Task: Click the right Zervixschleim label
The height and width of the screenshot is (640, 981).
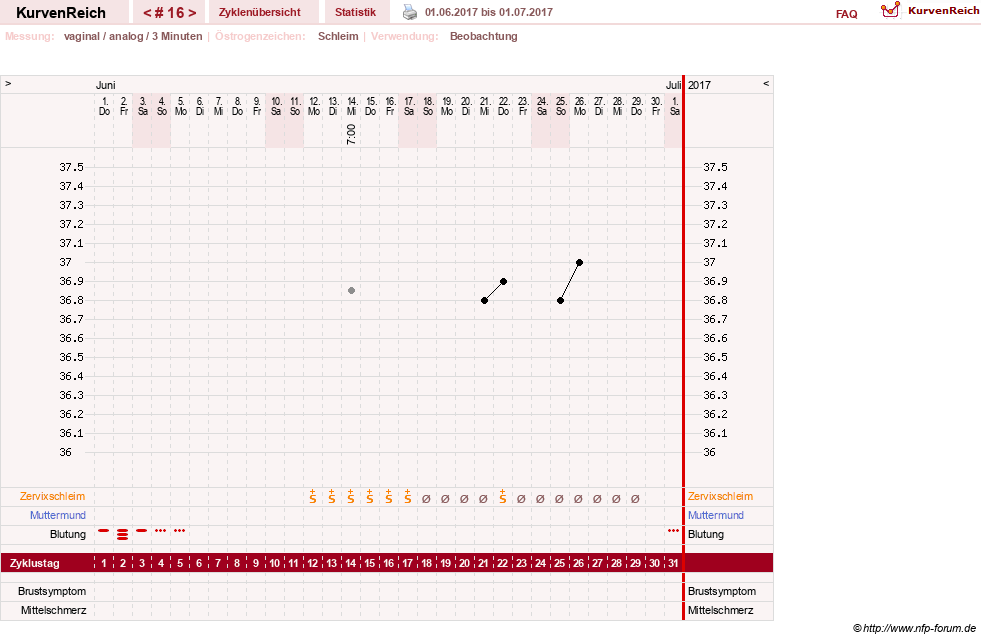Action: tap(721, 496)
